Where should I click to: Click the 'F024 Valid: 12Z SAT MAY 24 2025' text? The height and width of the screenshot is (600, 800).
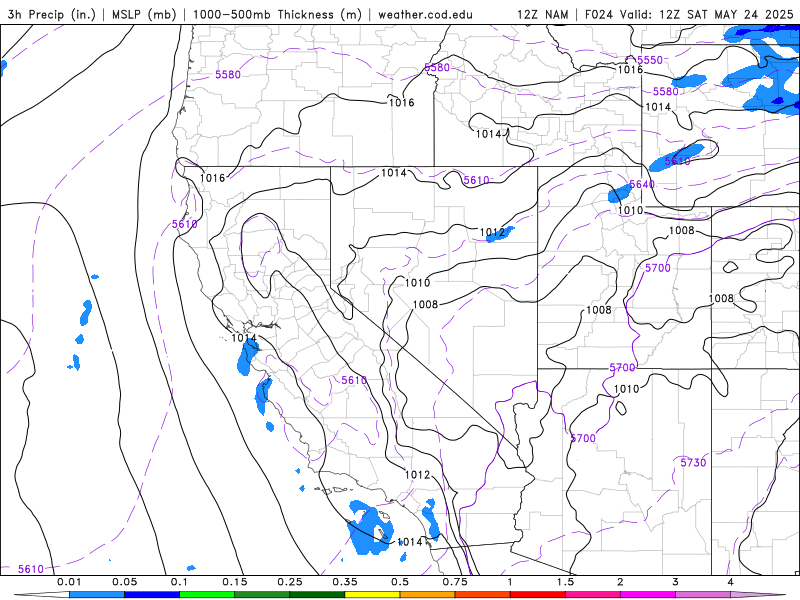[689, 14]
